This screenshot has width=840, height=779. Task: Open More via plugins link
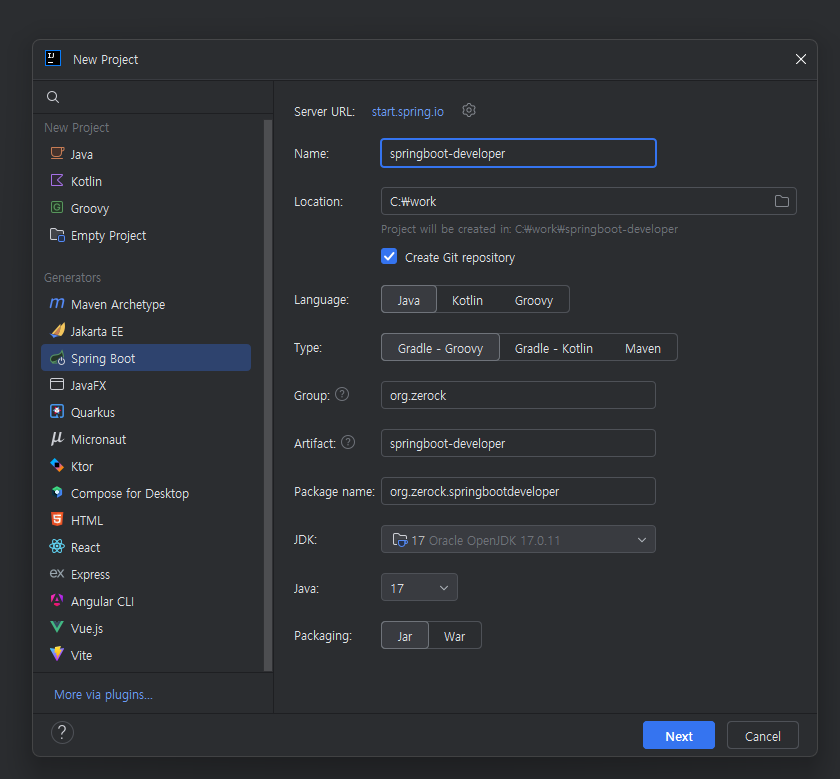click(103, 694)
